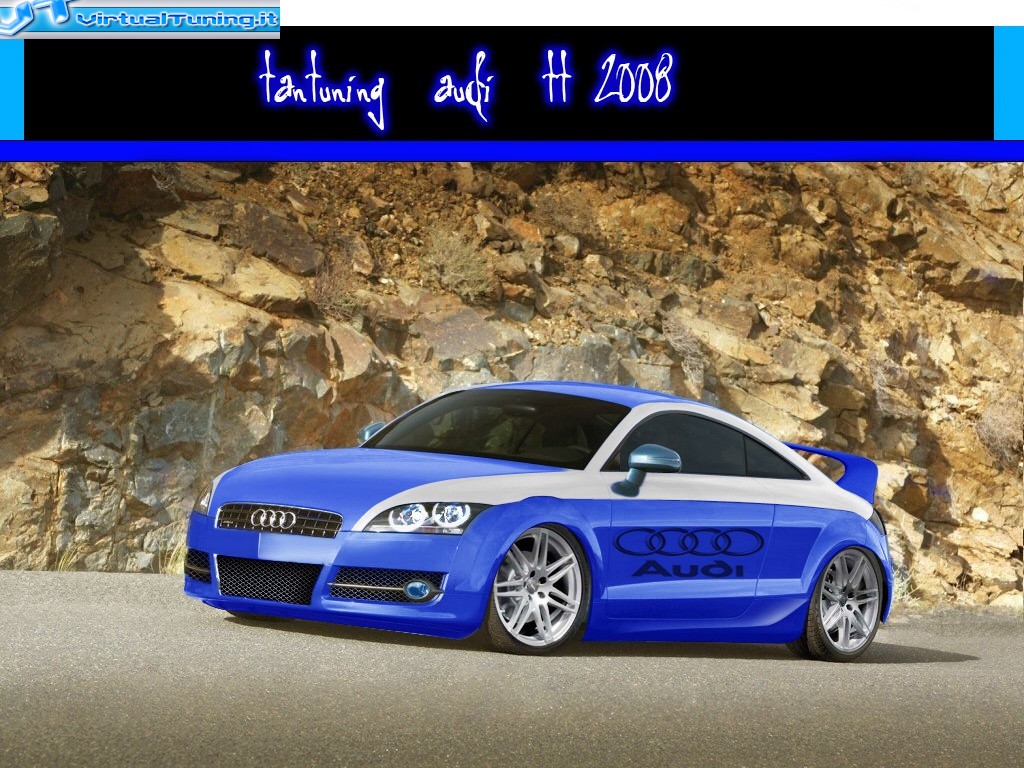Click the Audi rings badge on the front grille
This screenshot has width=1024, height=768.
[273, 519]
